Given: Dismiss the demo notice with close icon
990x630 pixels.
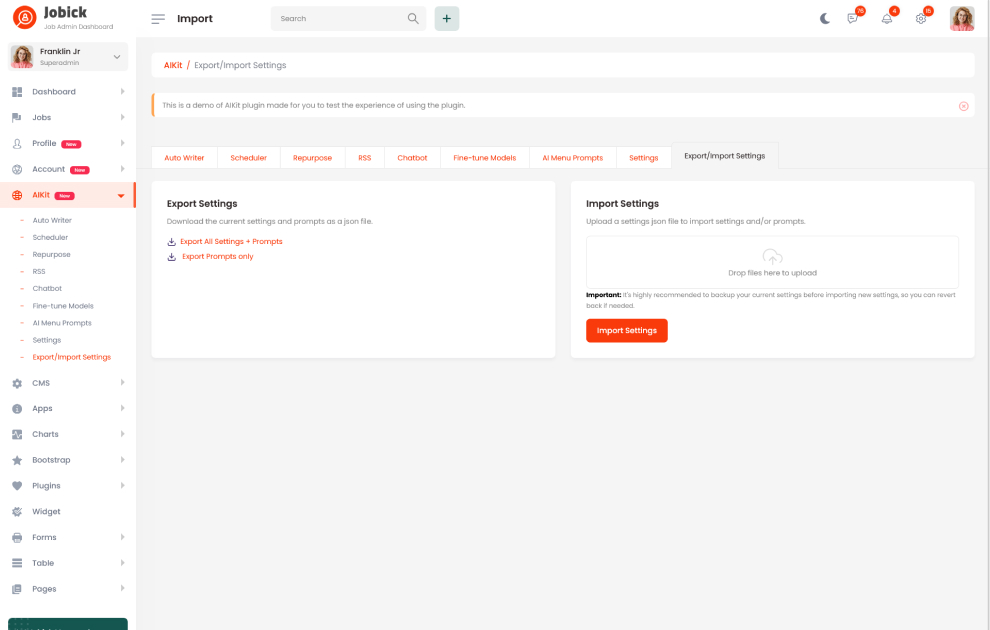Looking at the screenshot, I should pos(964,106).
